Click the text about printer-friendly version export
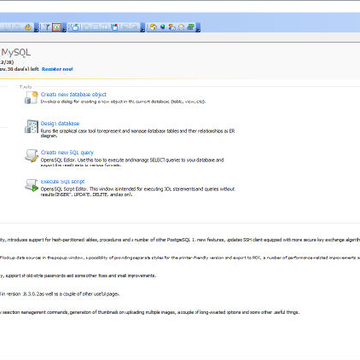Image resolution: width=360 pixels, height=360 pixels. [x=180, y=258]
